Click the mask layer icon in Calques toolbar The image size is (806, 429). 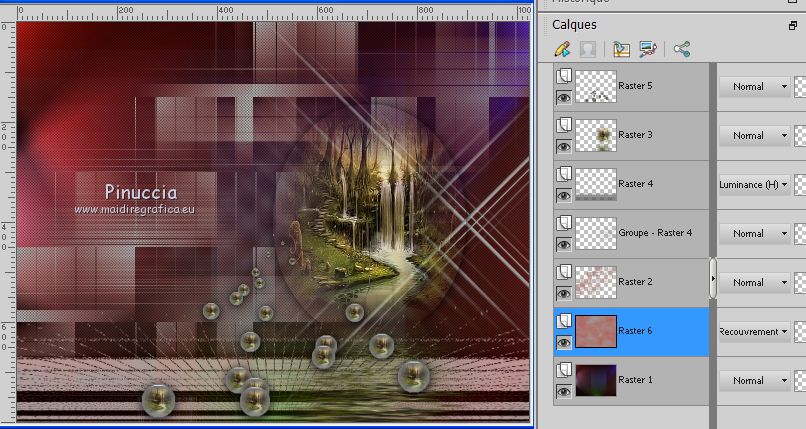click(x=588, y=49)
